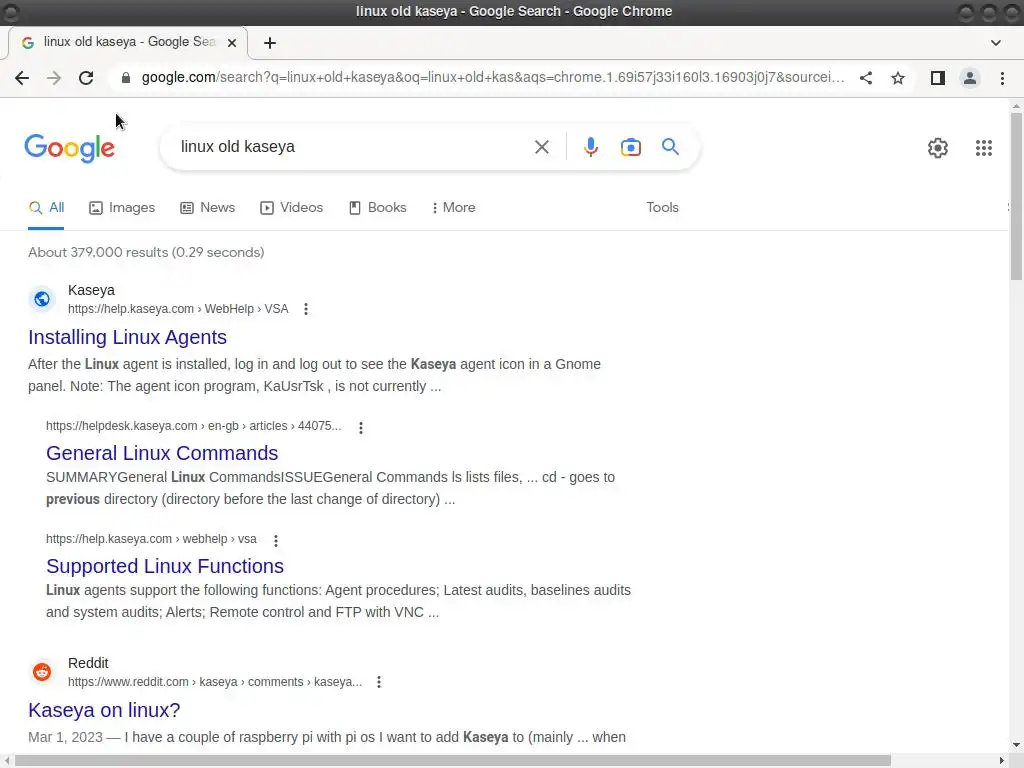
Task: Click the reddit.com kaseya comments breadcrumb
Action: (215, 682)
